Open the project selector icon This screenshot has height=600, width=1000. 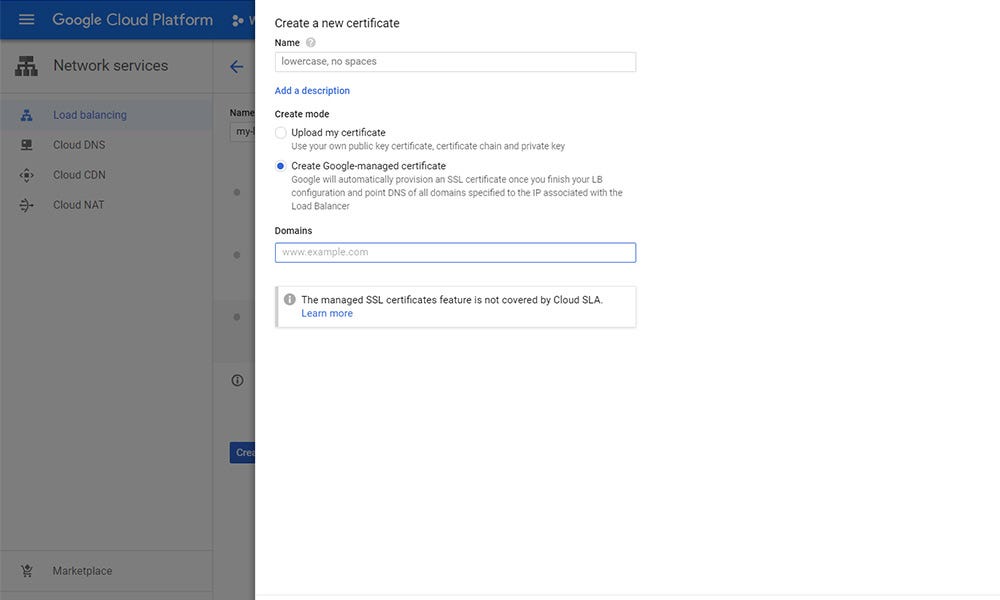point(238,20)
